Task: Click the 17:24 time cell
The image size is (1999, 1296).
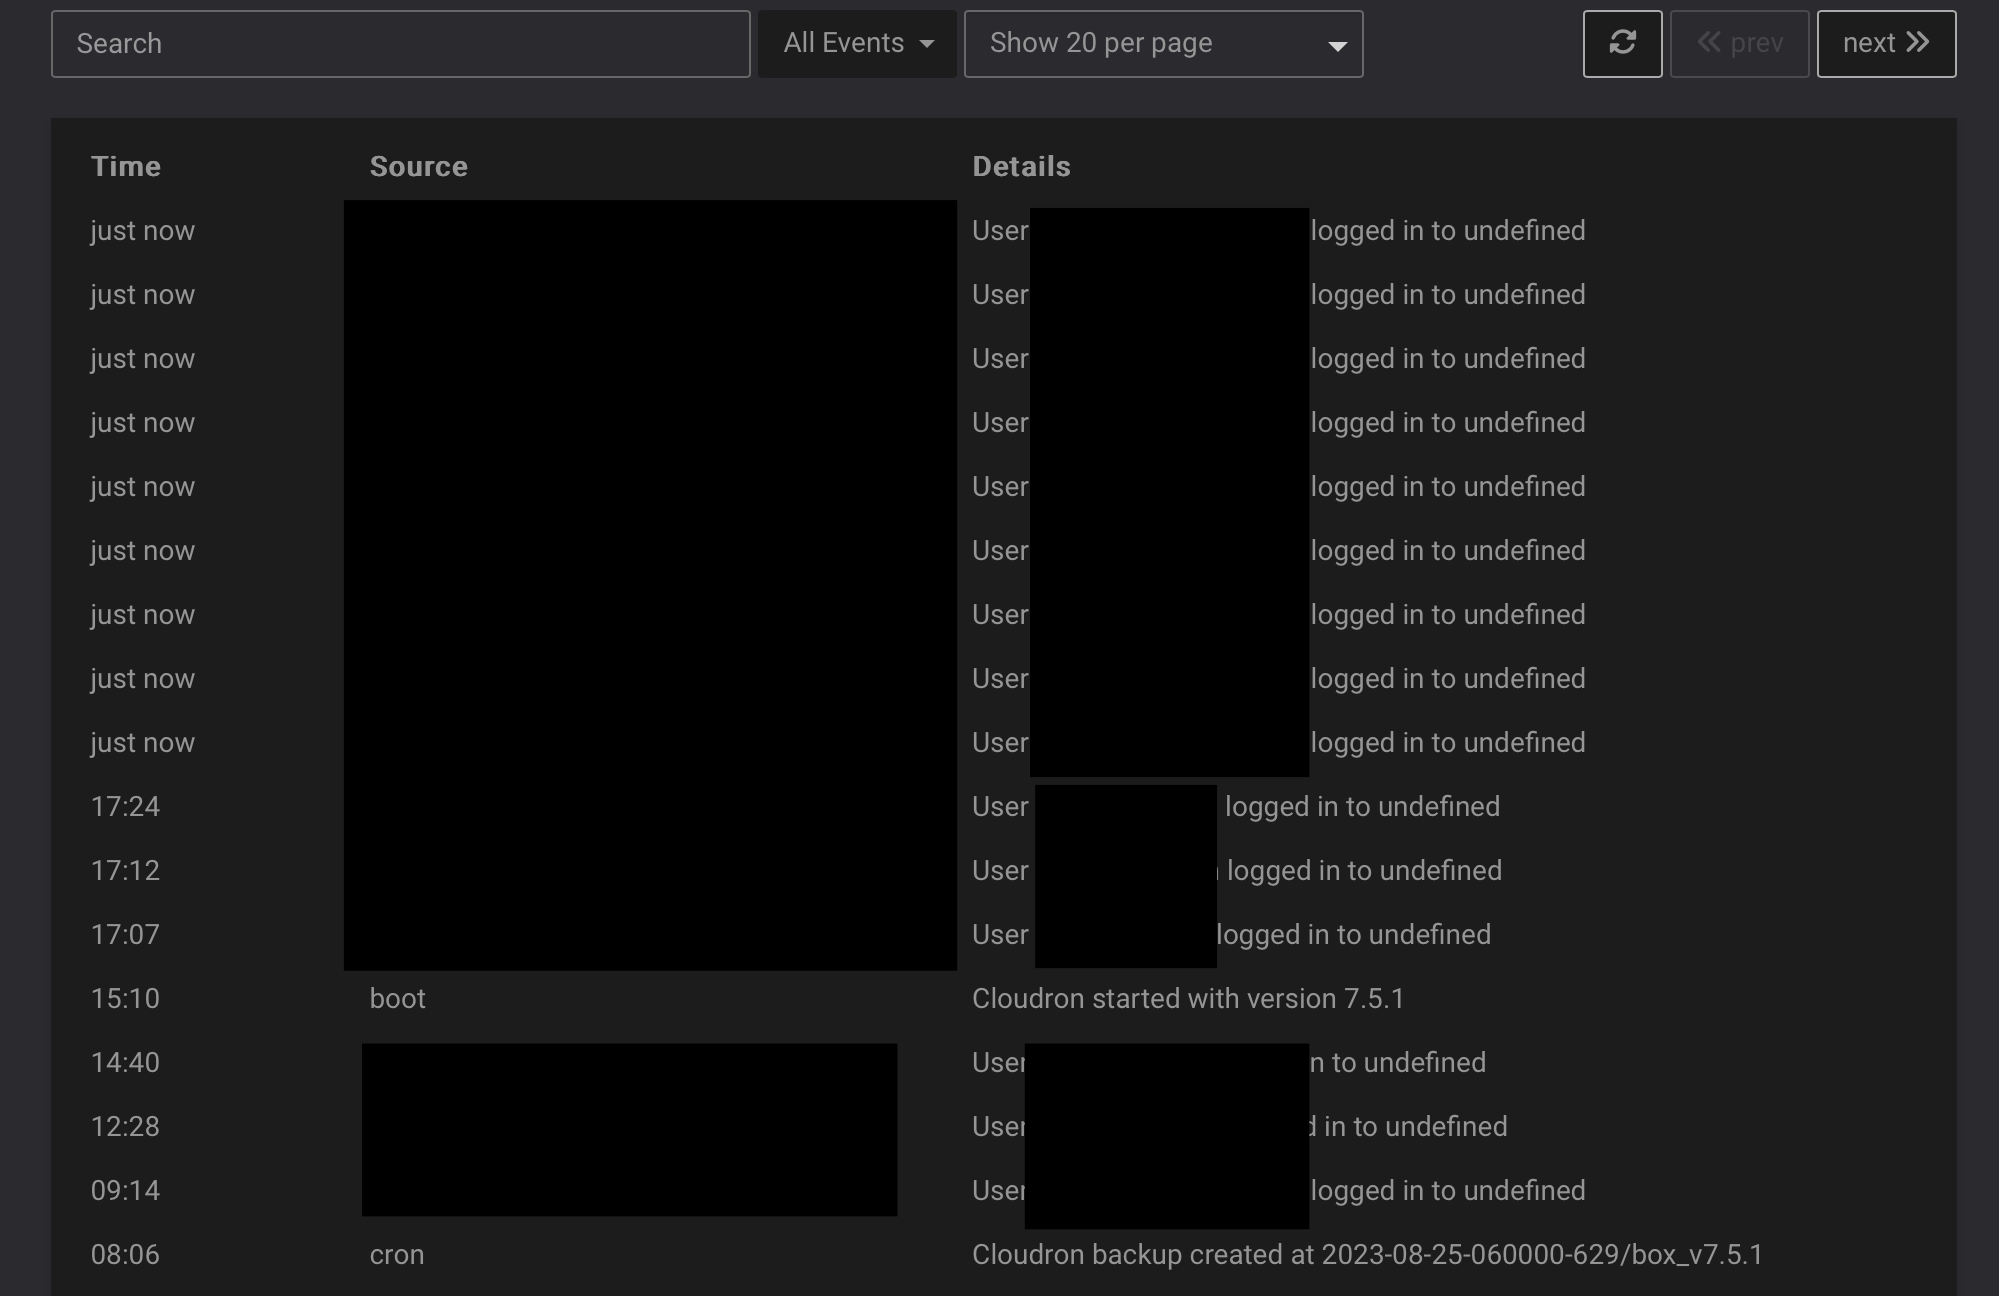Action: coord(125,806)
